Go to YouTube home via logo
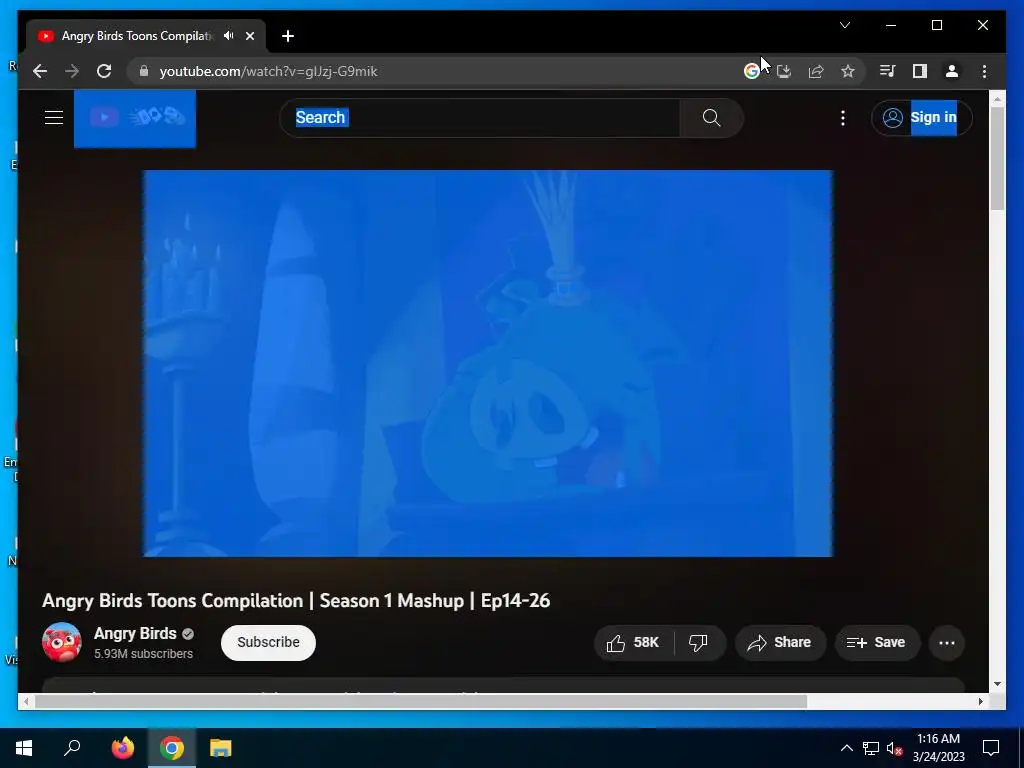The width and height of the screenshot is (1024, 768). [x=135, y=118]
